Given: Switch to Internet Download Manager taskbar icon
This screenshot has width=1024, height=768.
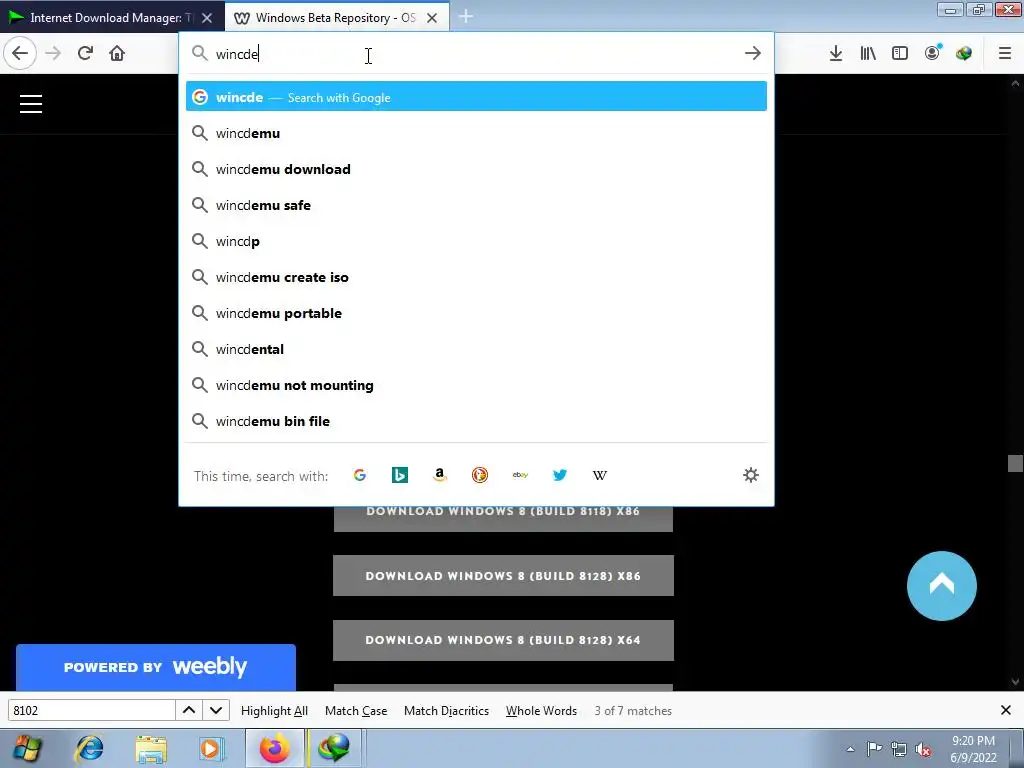Looking at the screenshot, I should click(333, 748).
